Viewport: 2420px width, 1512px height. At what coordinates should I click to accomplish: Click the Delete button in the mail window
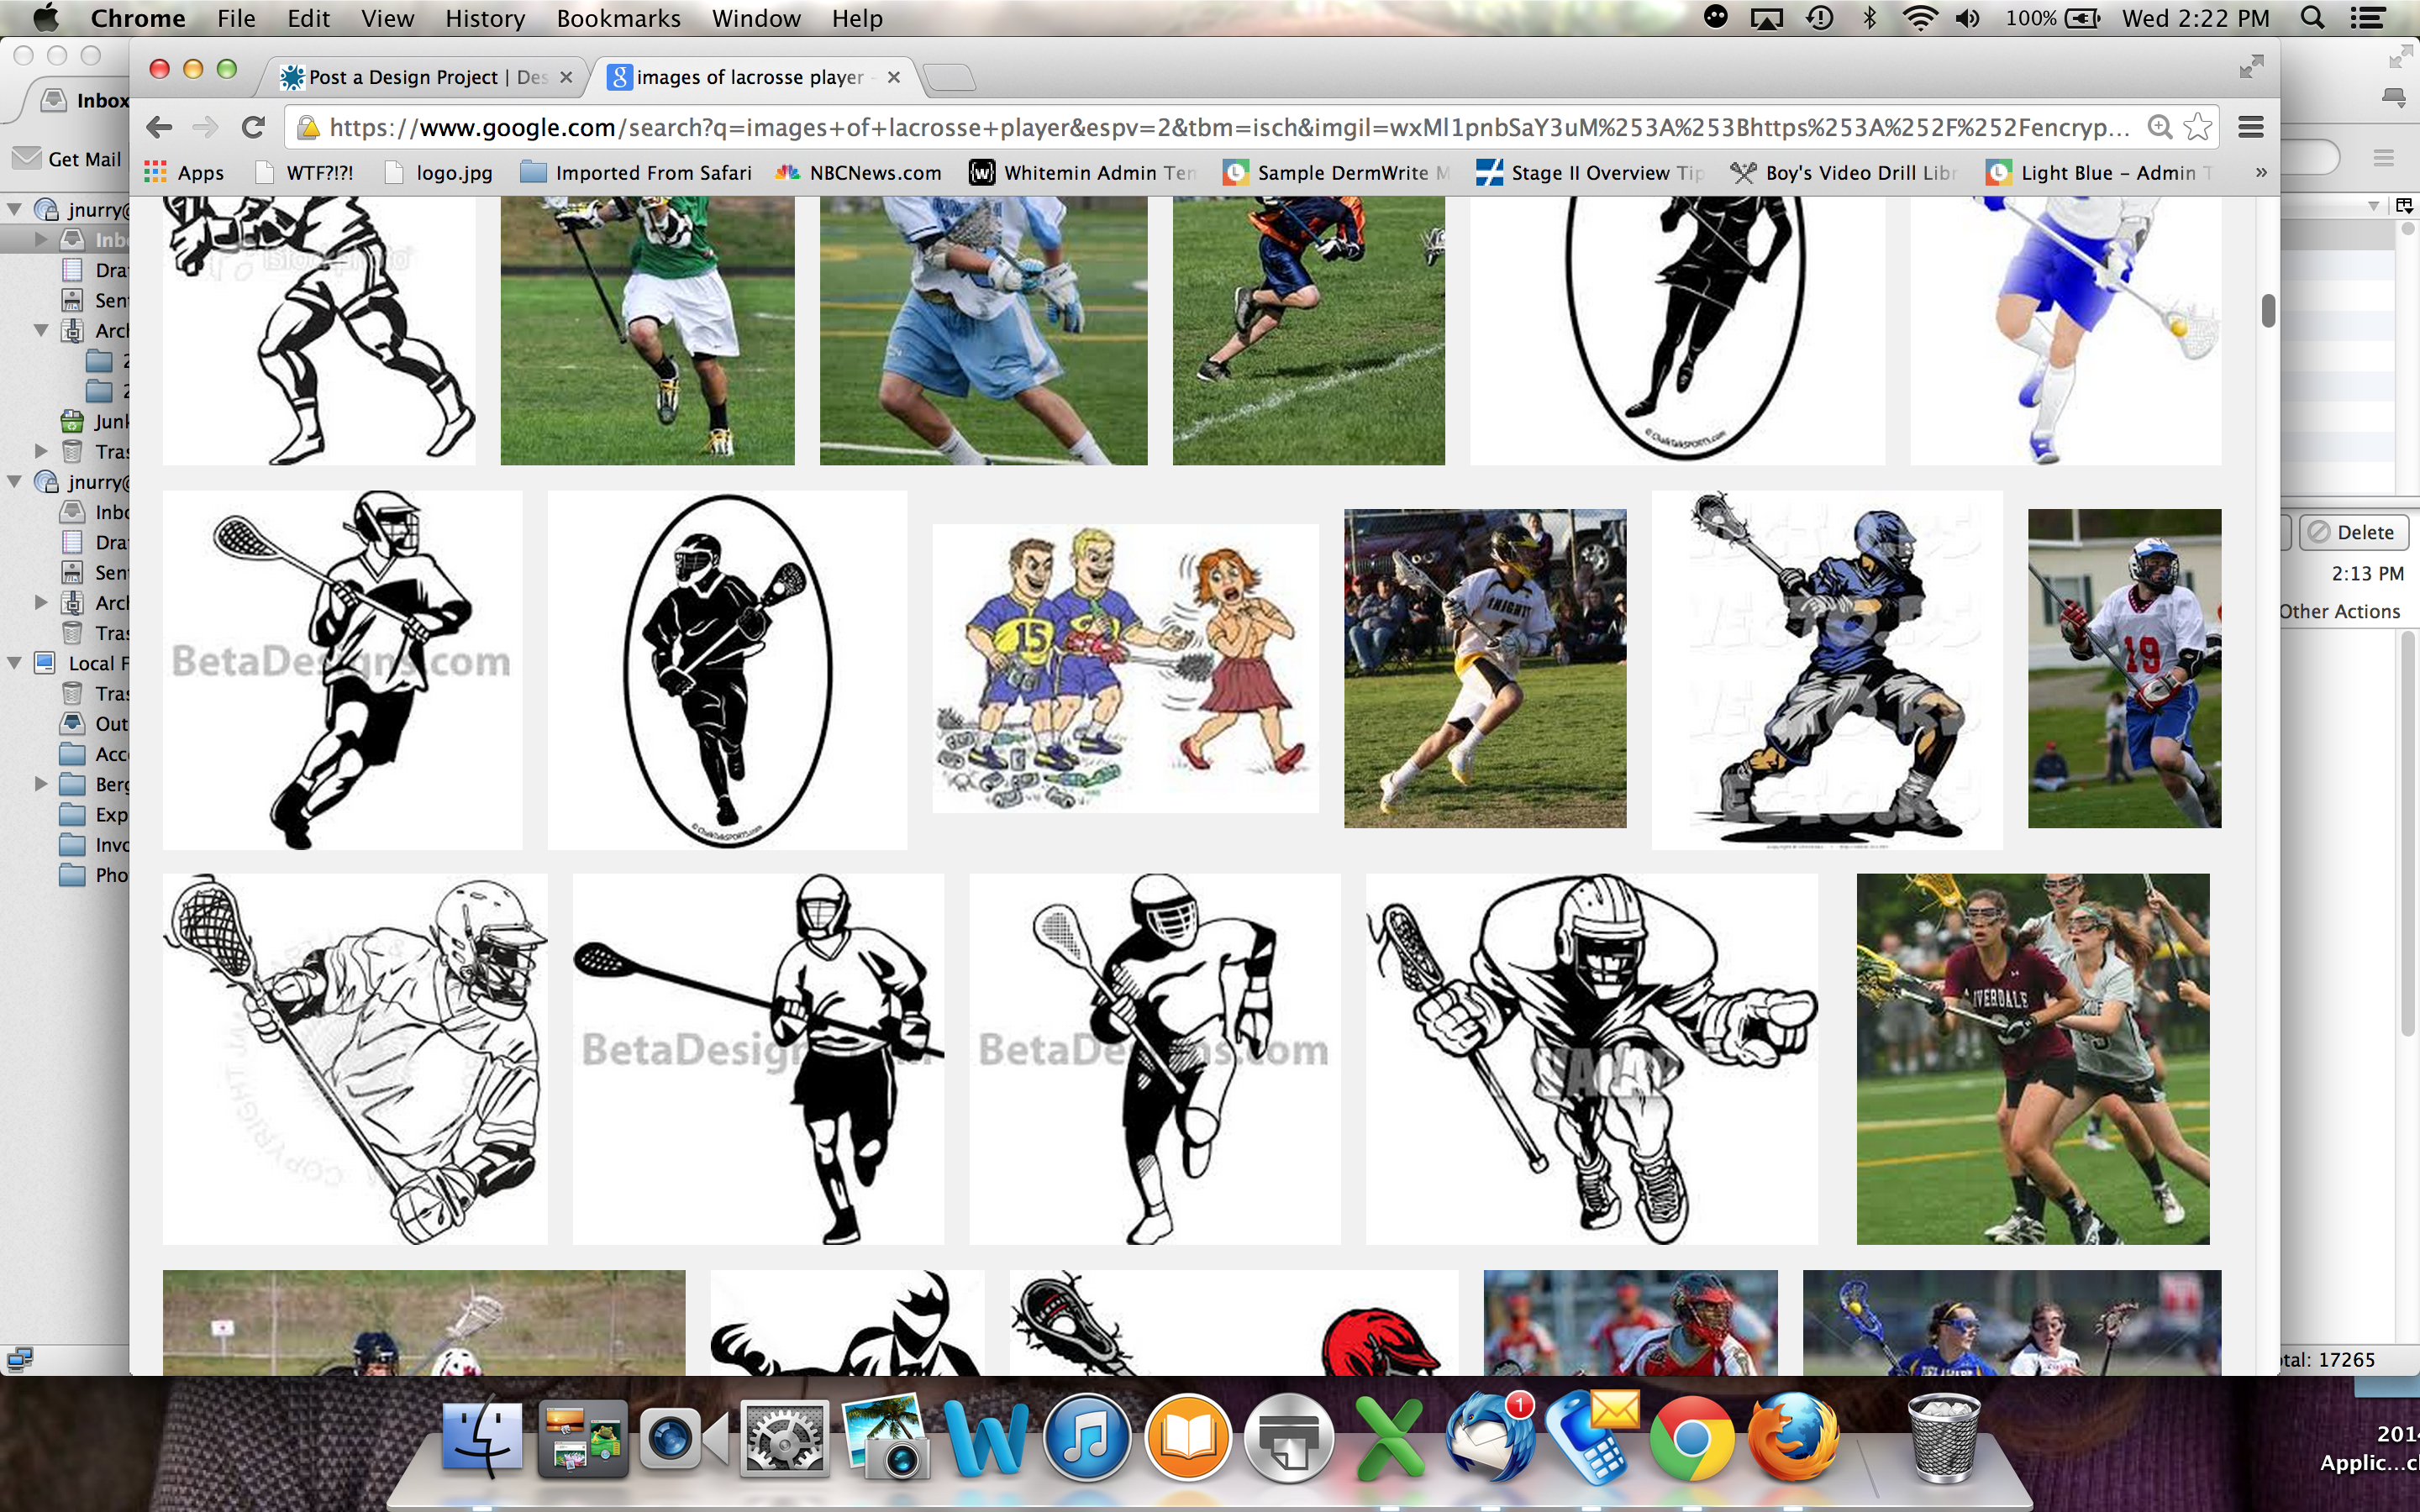point(2352,532)
